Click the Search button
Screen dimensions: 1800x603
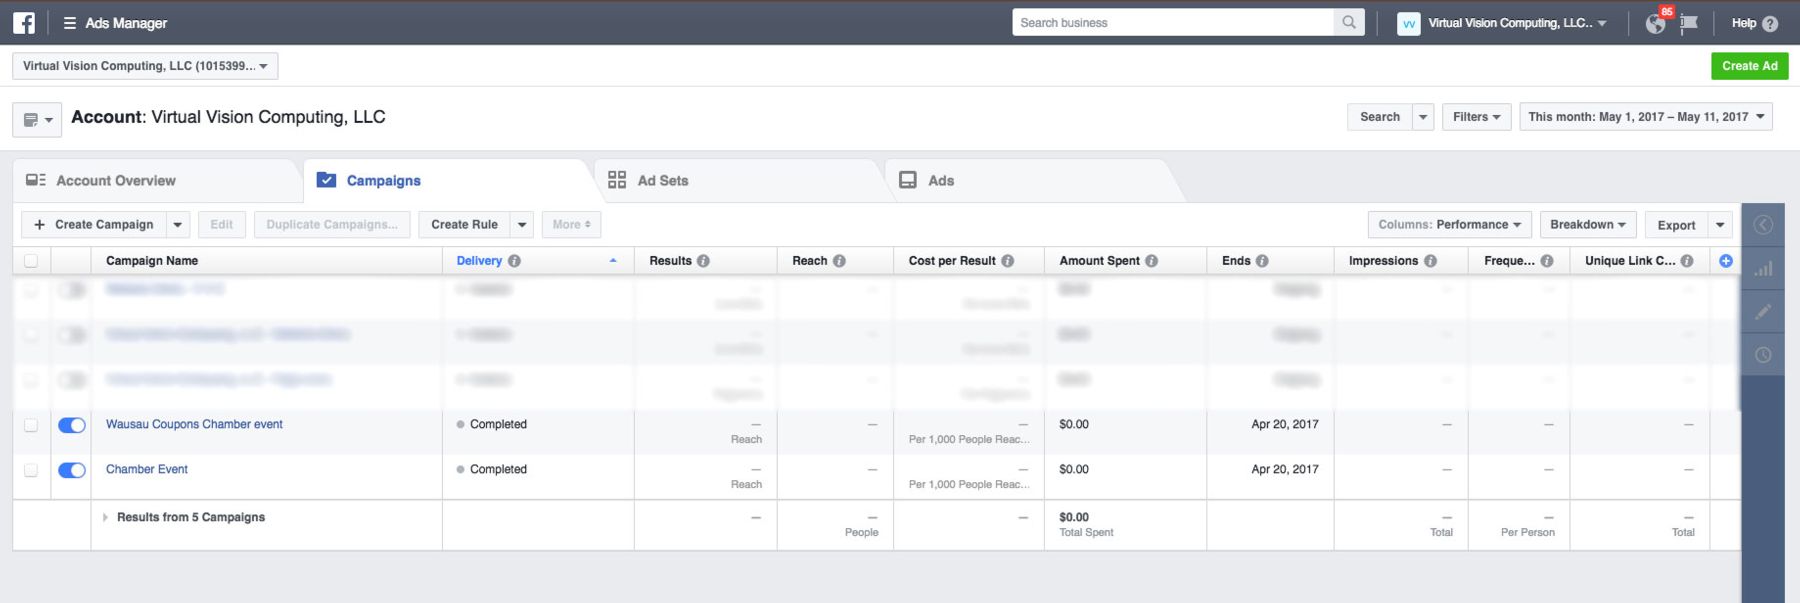coord(1380,117)
